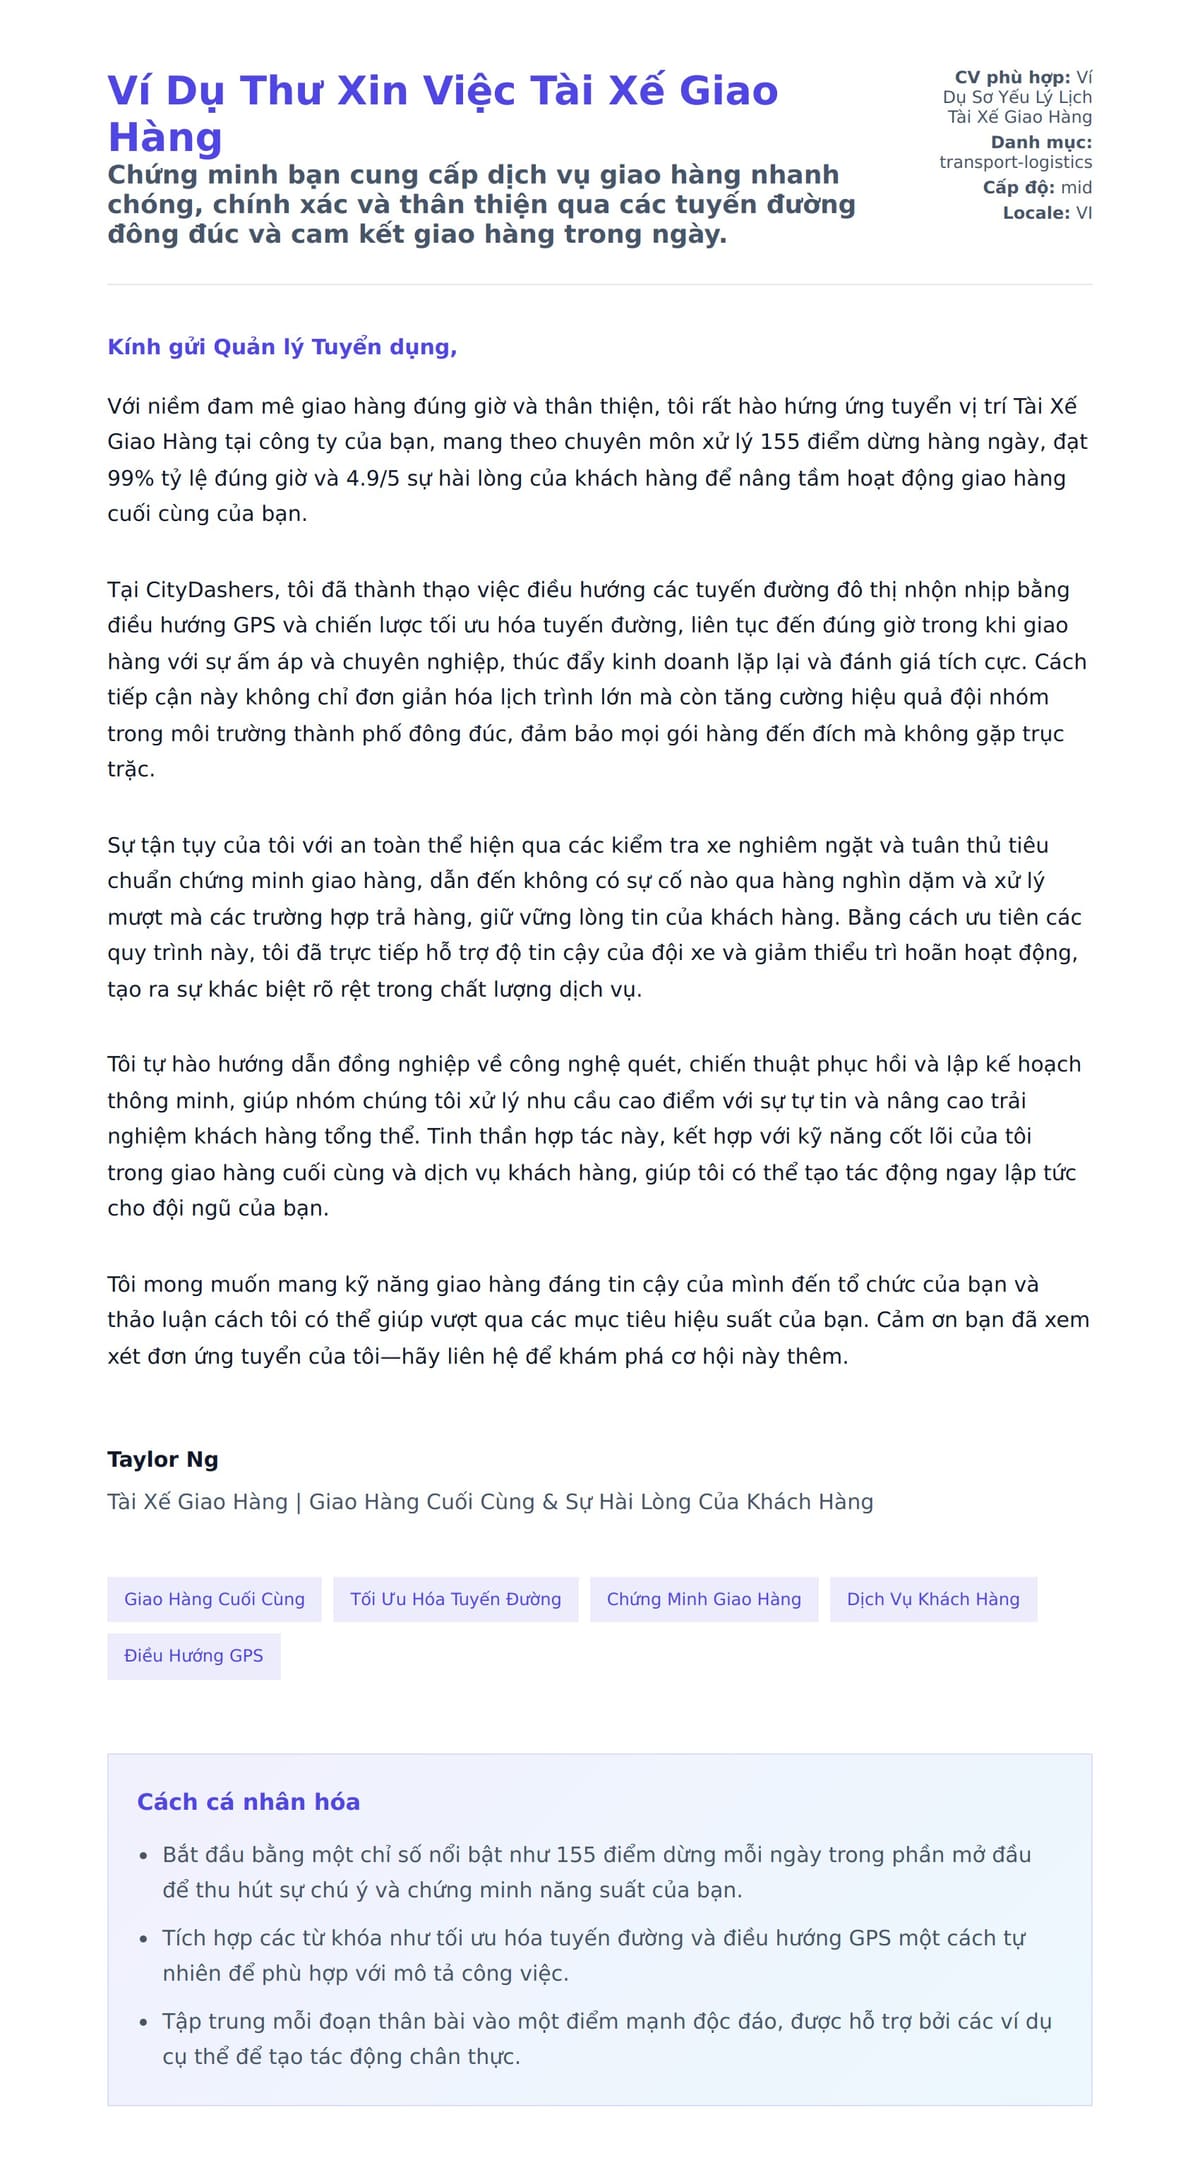Click the greeting "Kính gửi Quản lý Tuyển dụng"
The width and height of the screenshot is (1200, 2174).
(282, 347)
